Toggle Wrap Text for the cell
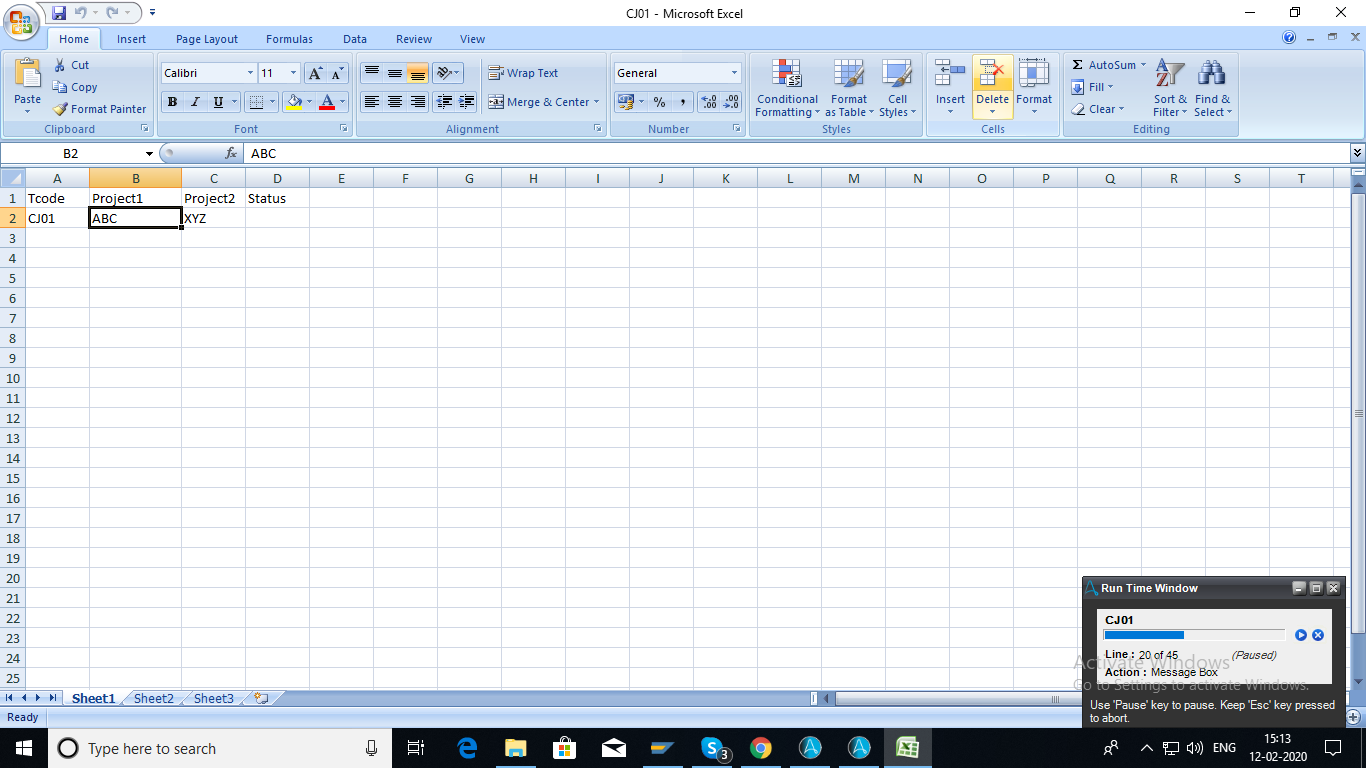Viewport: 1366px width, 768px height. [x=522, y=73]
